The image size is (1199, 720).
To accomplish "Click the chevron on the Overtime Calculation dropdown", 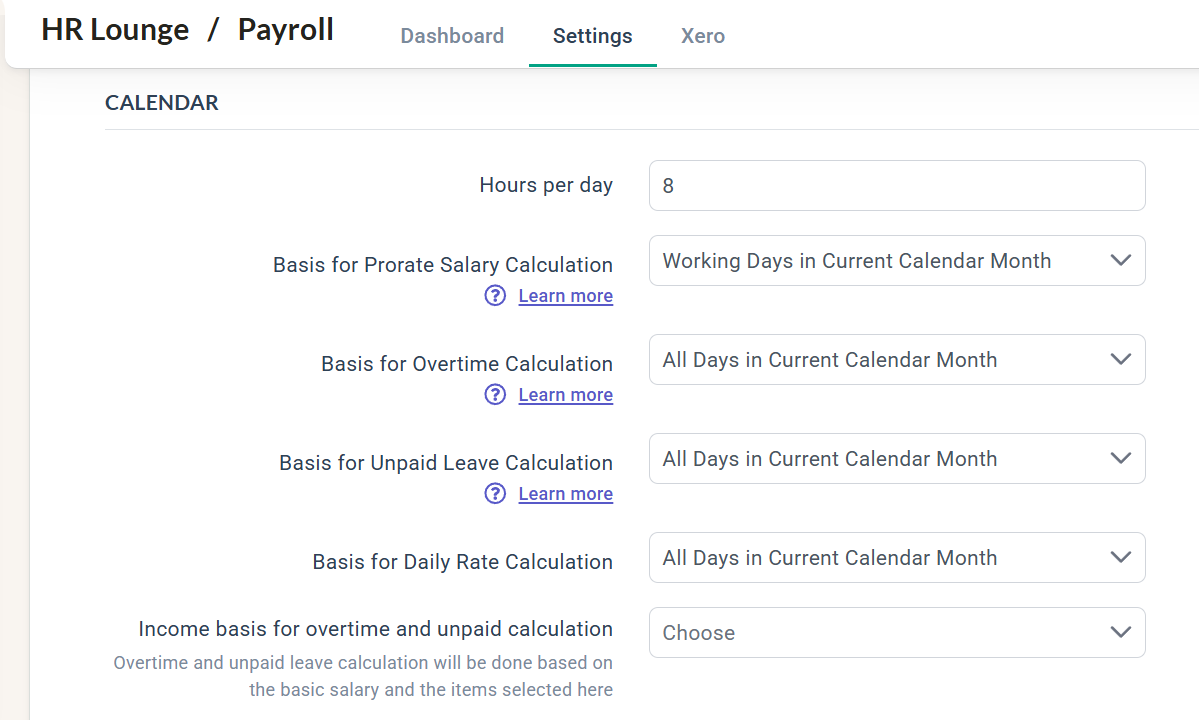I will 1120,359.
